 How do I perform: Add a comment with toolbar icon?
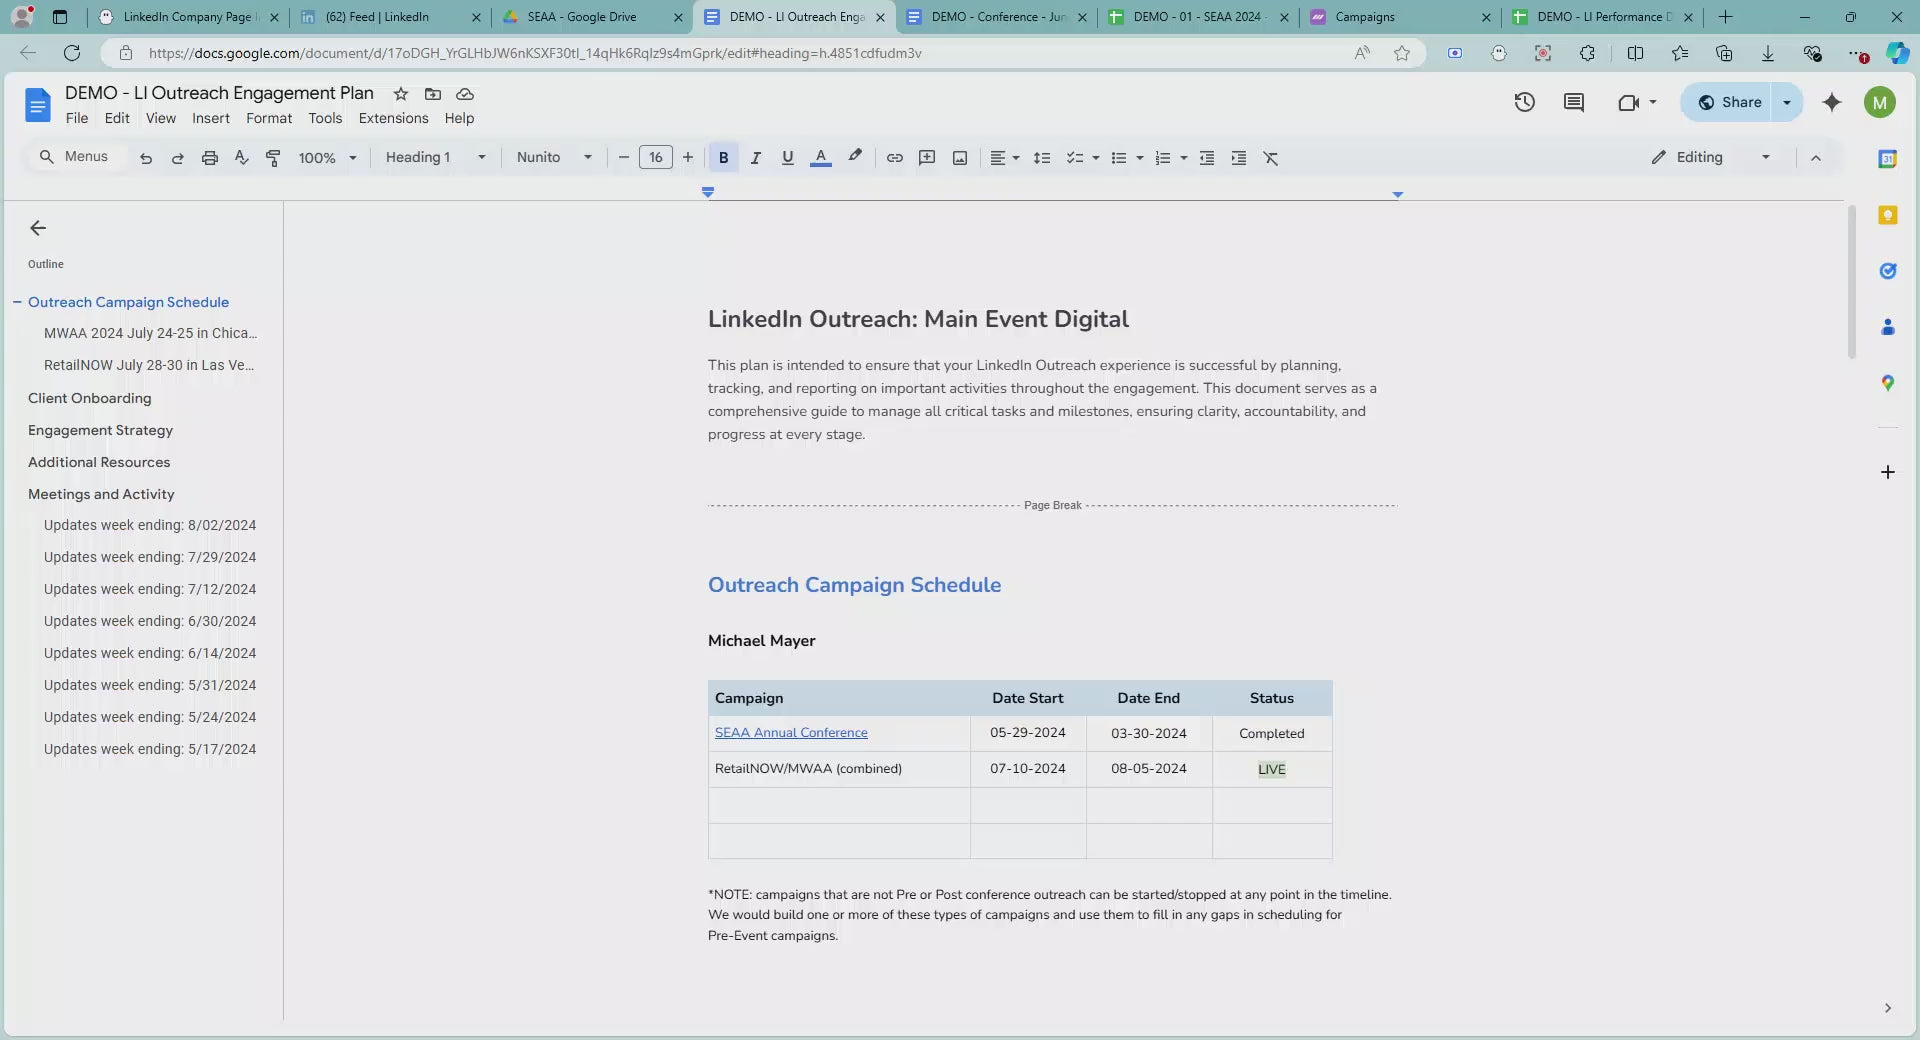tap(927, 158)
